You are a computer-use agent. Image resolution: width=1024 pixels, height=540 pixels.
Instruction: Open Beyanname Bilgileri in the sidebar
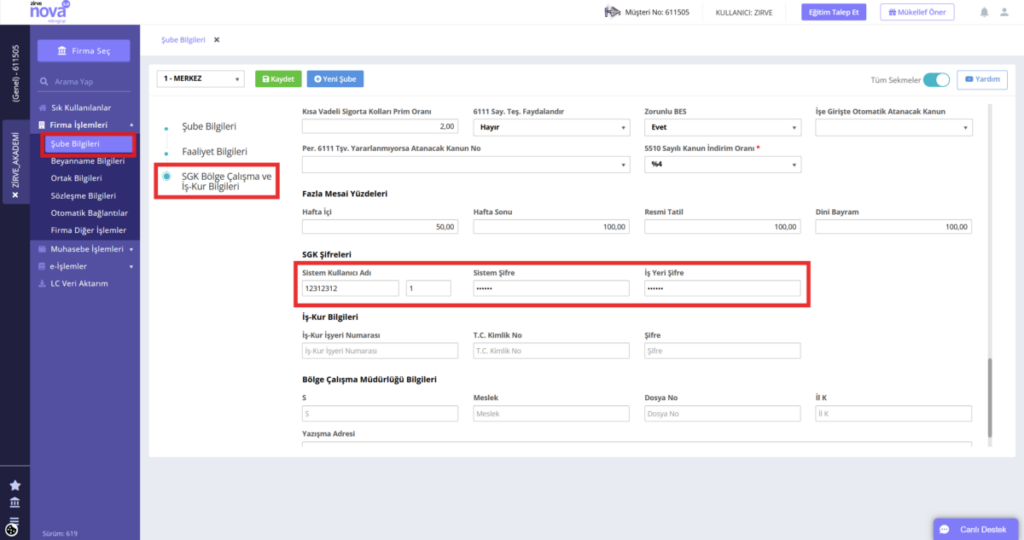click(x=88, y=161)
